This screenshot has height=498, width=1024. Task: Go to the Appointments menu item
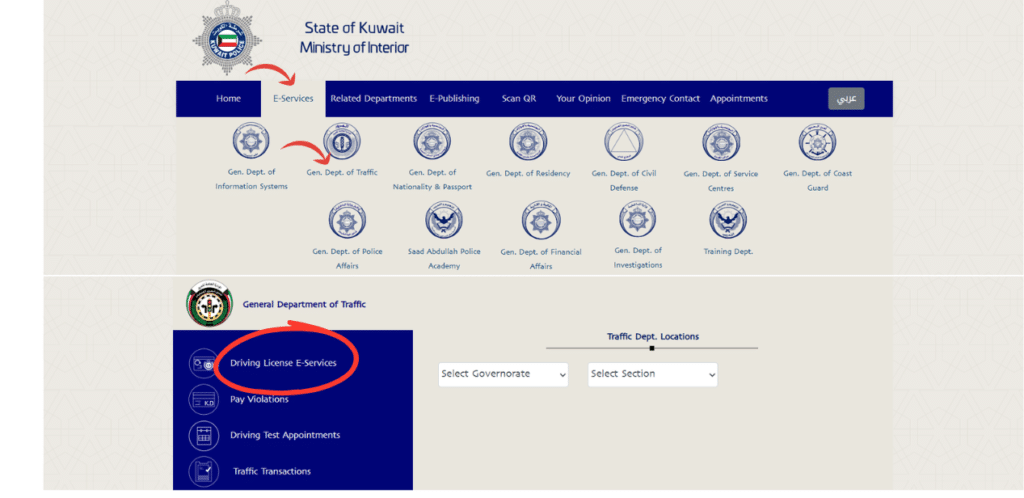tap(738, 99)
